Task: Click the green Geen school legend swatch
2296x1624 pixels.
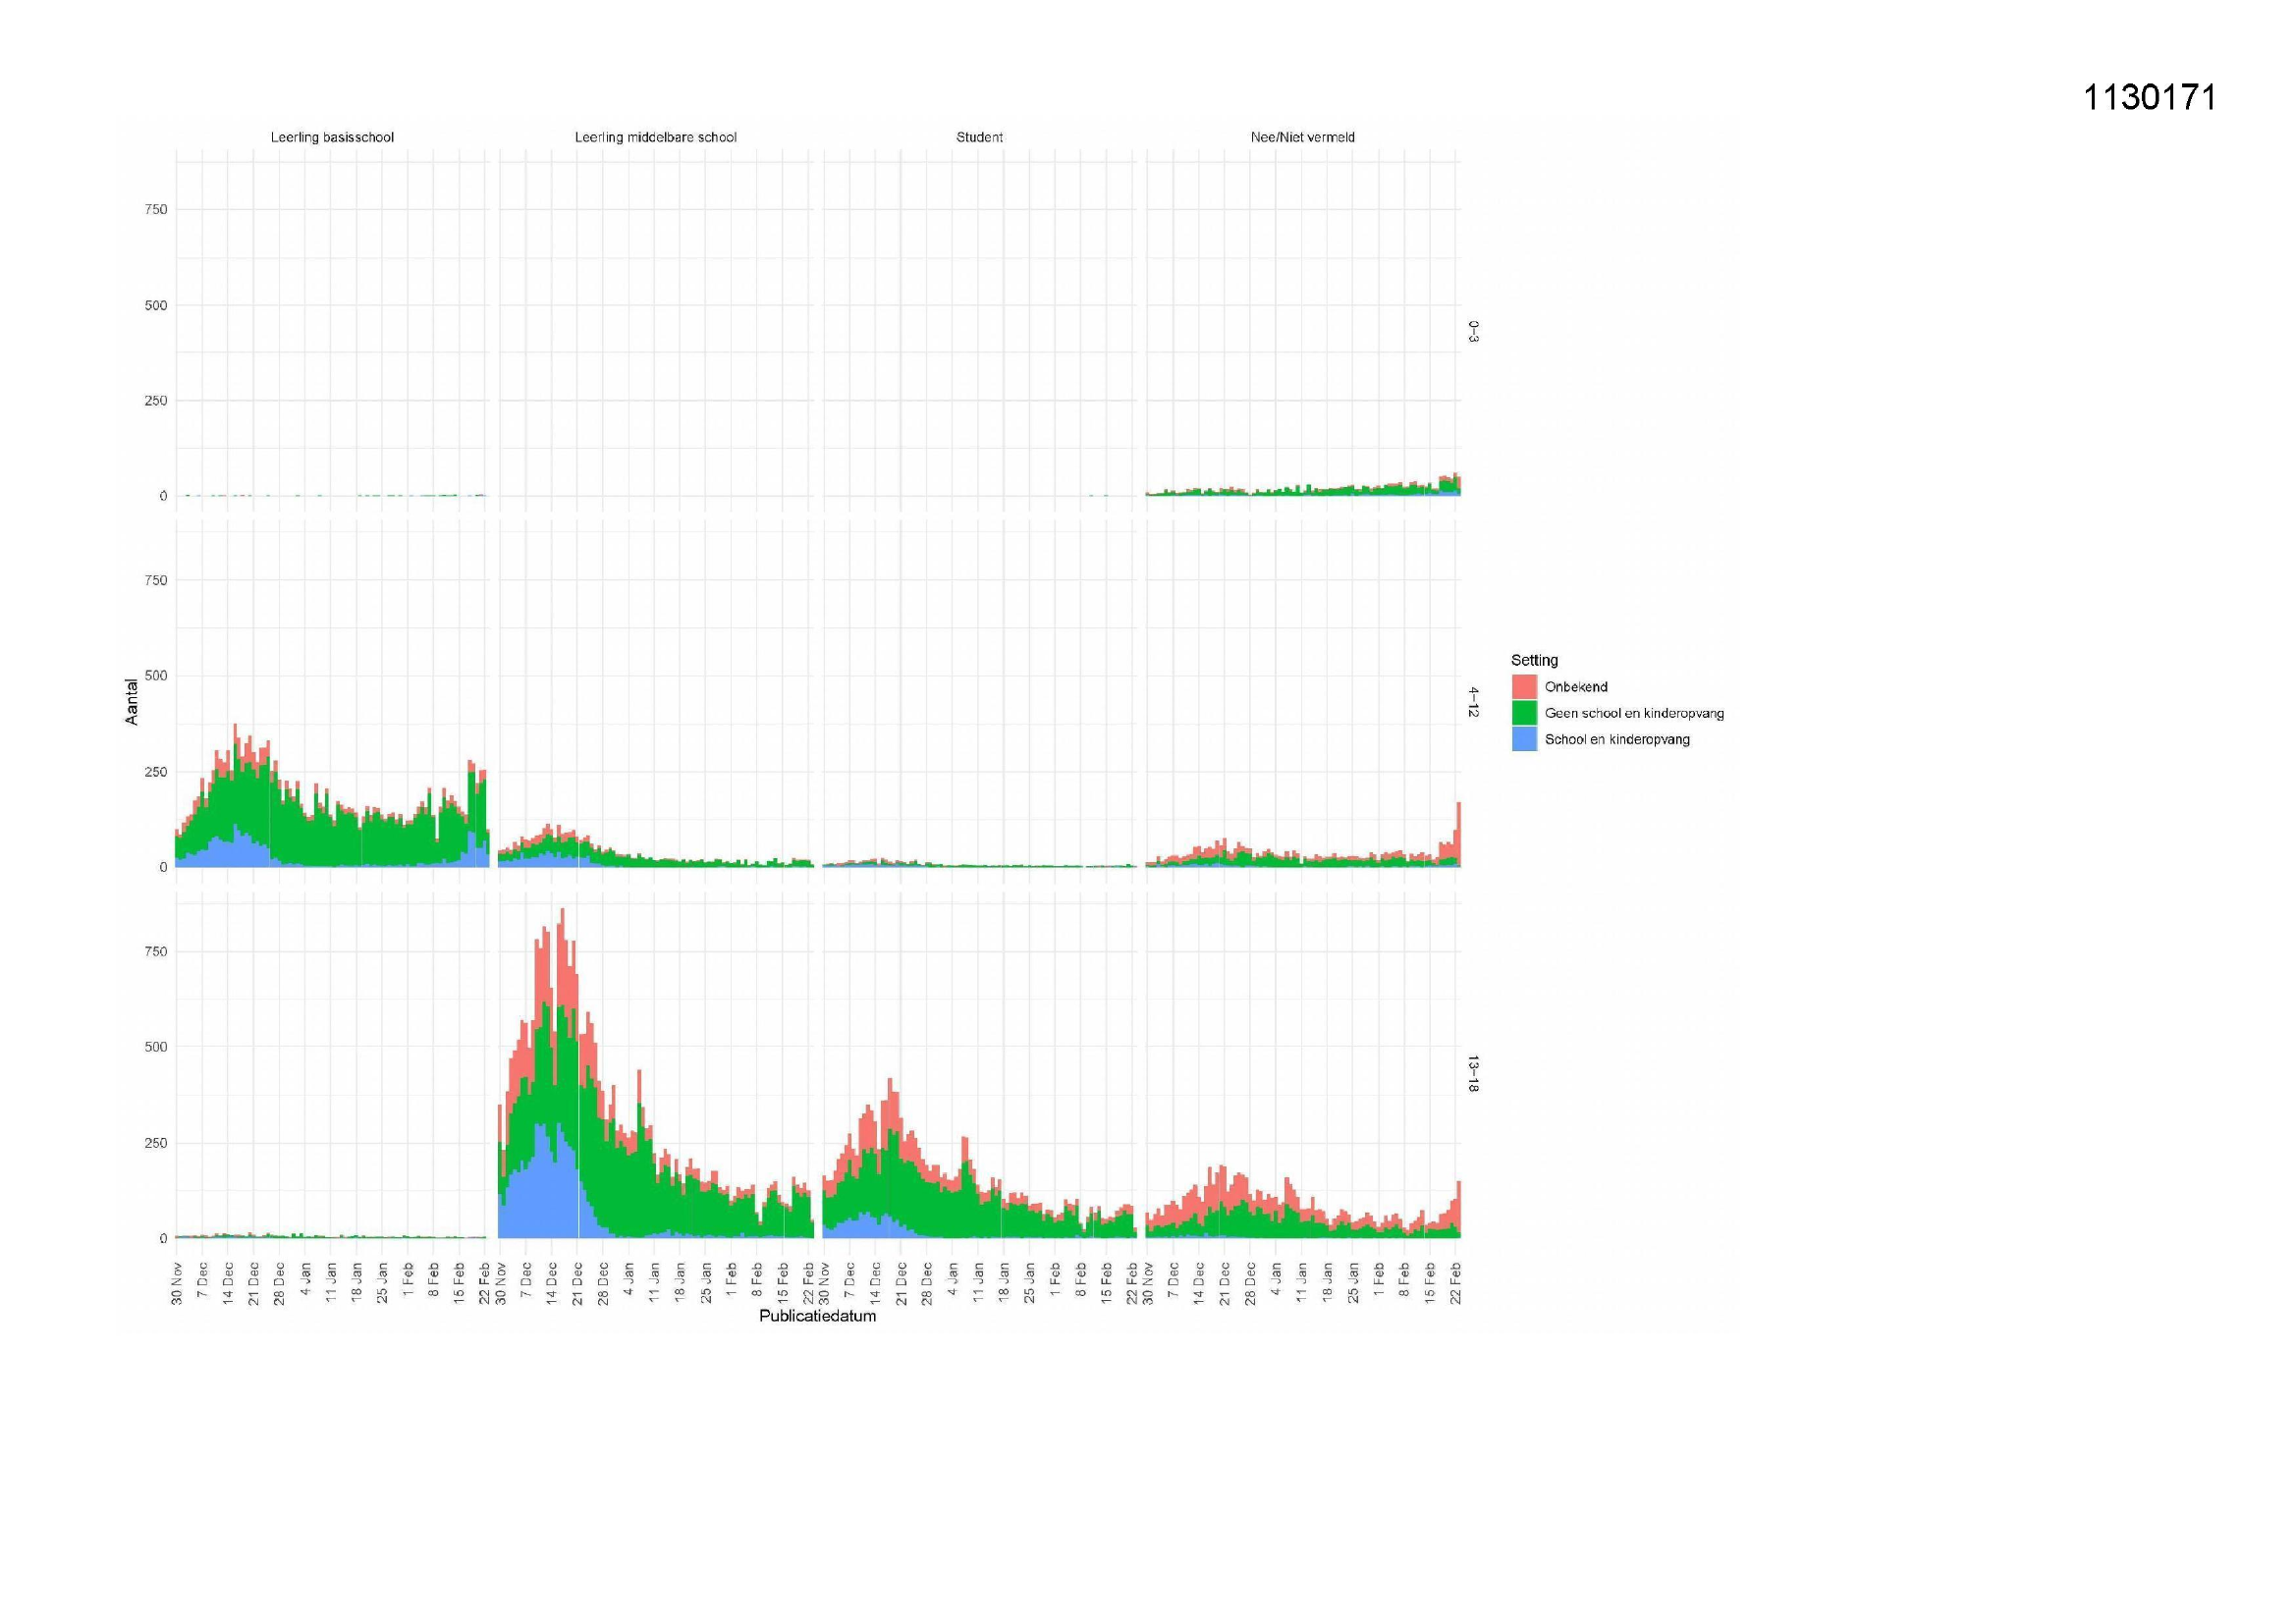Action: pos(1524,713)
